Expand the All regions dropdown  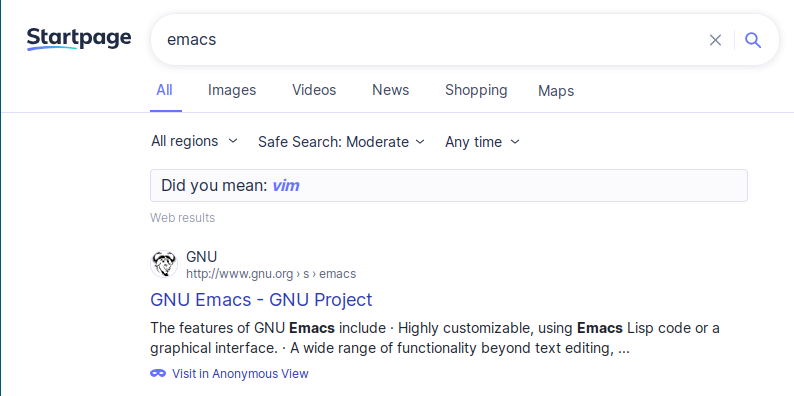194,141
